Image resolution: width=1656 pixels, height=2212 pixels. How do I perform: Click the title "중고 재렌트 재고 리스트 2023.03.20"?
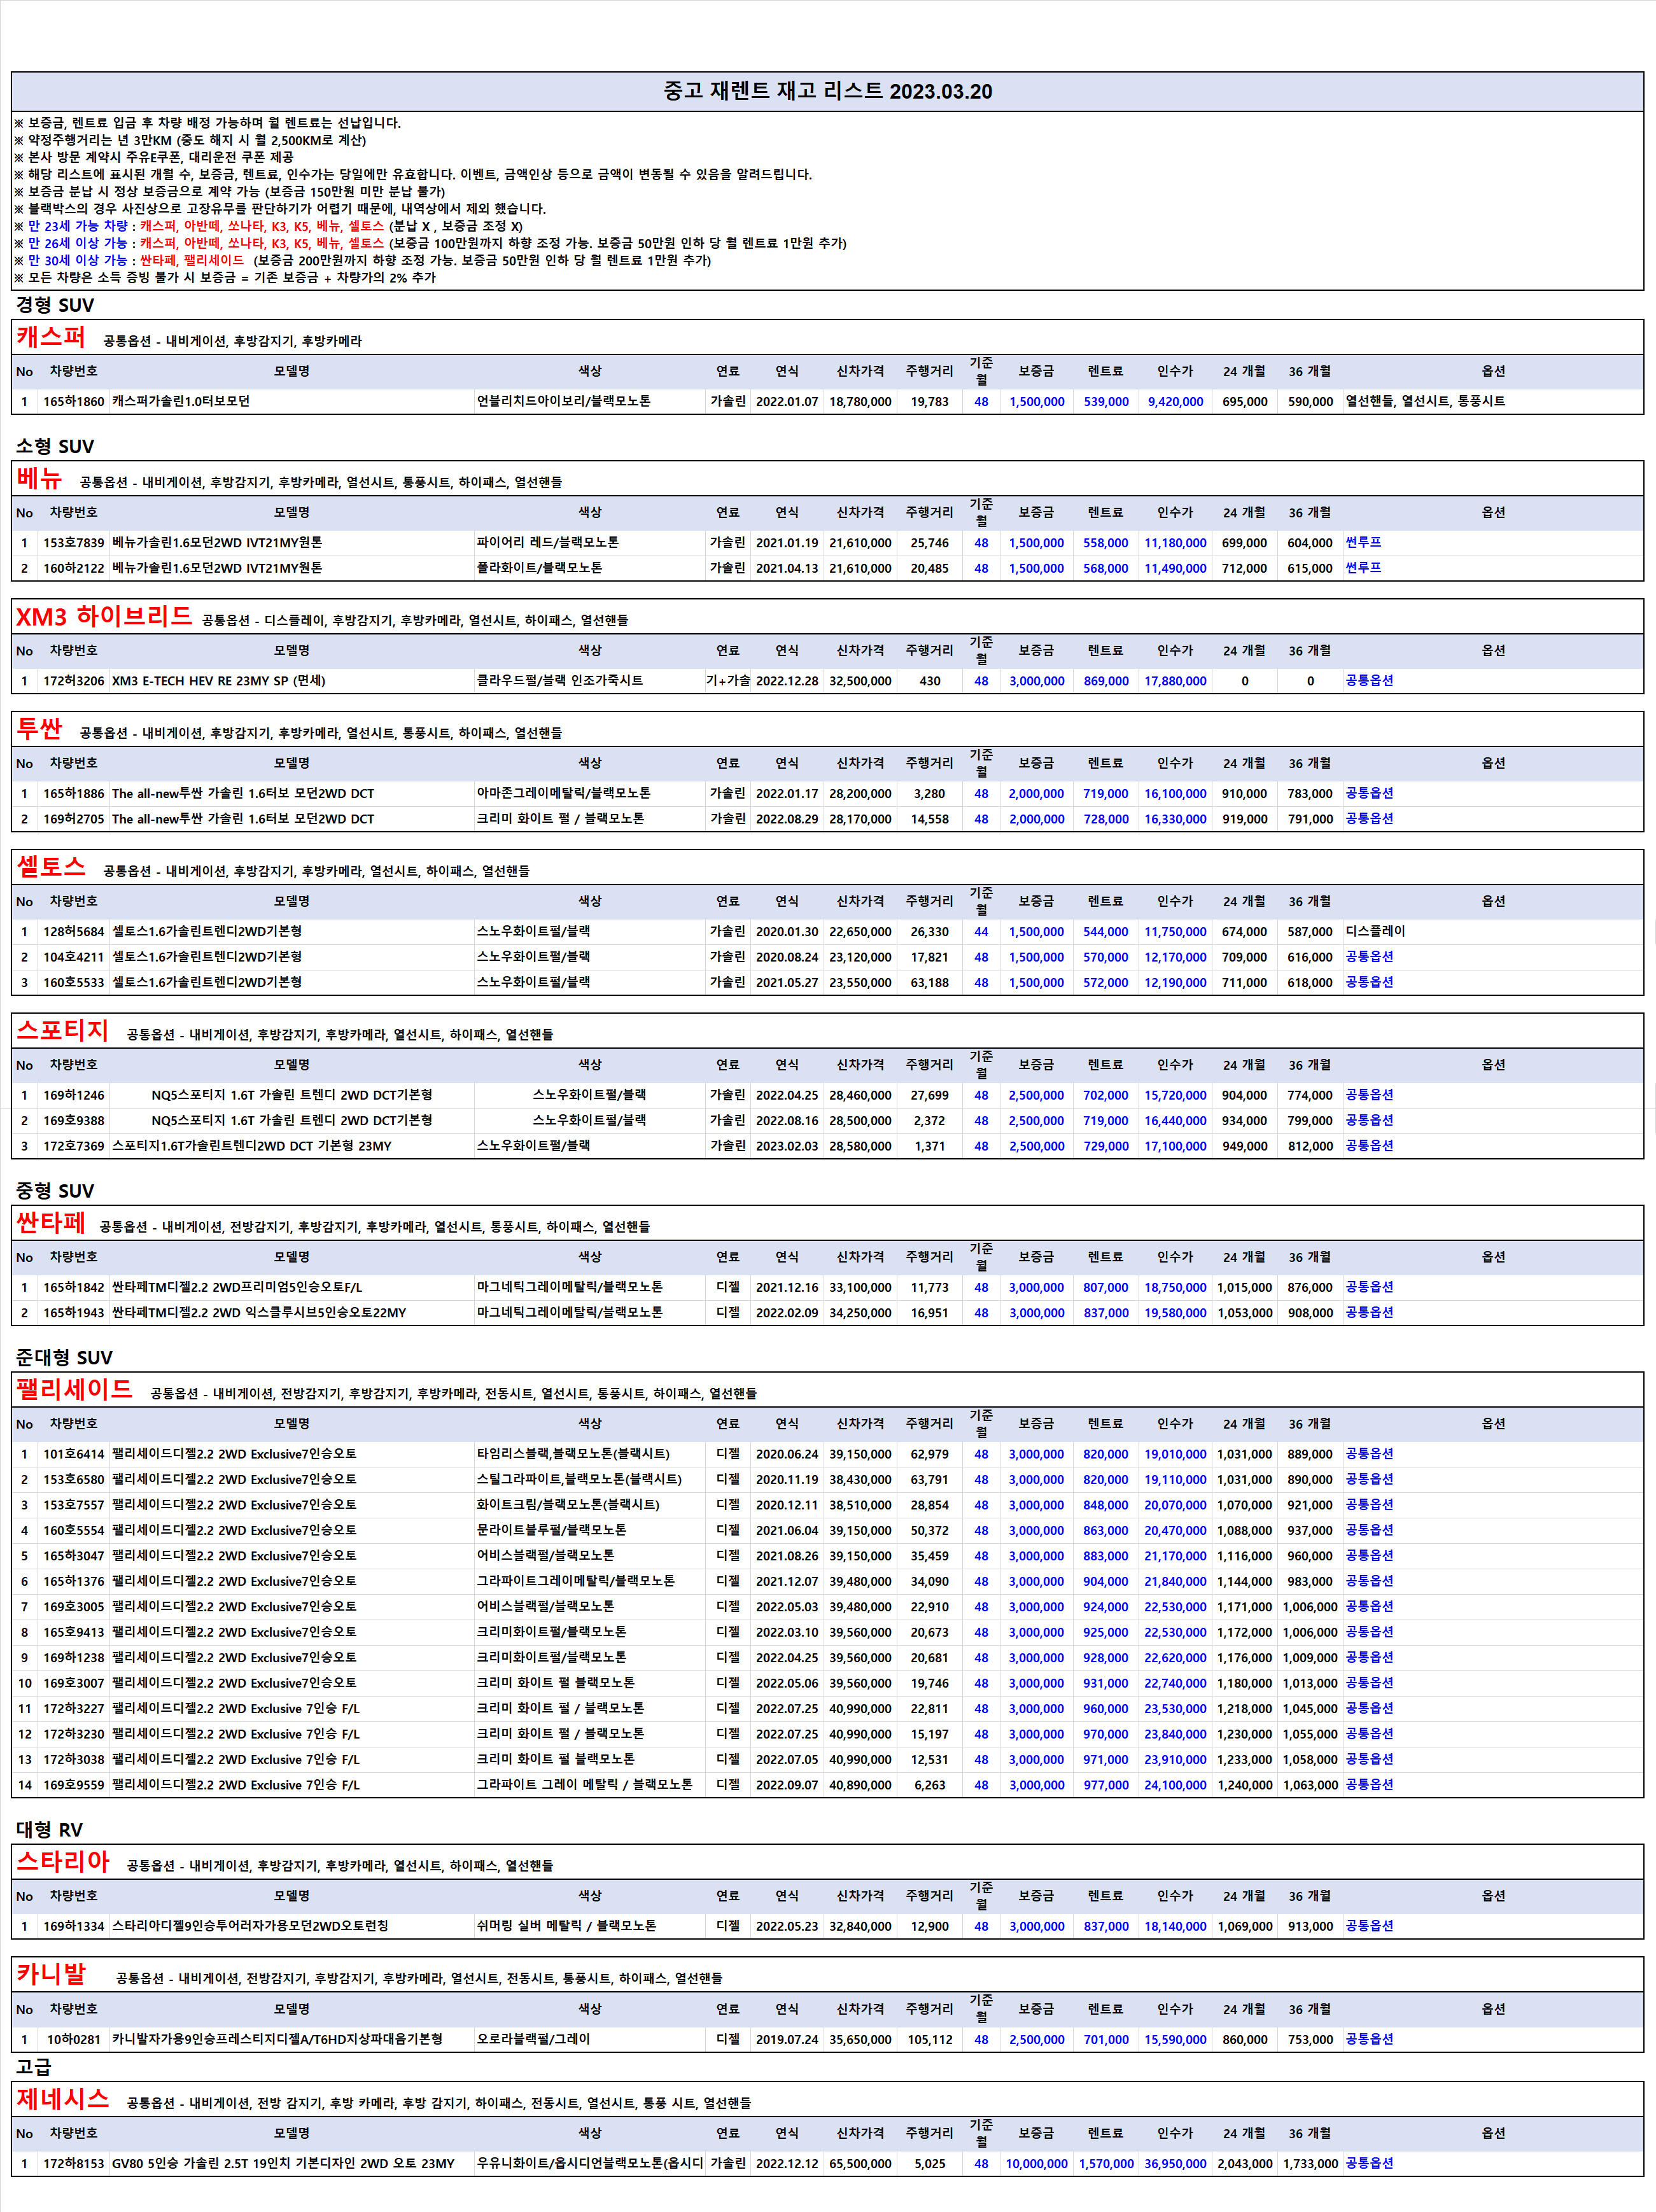pyautogui.click(x=828, y=91)
